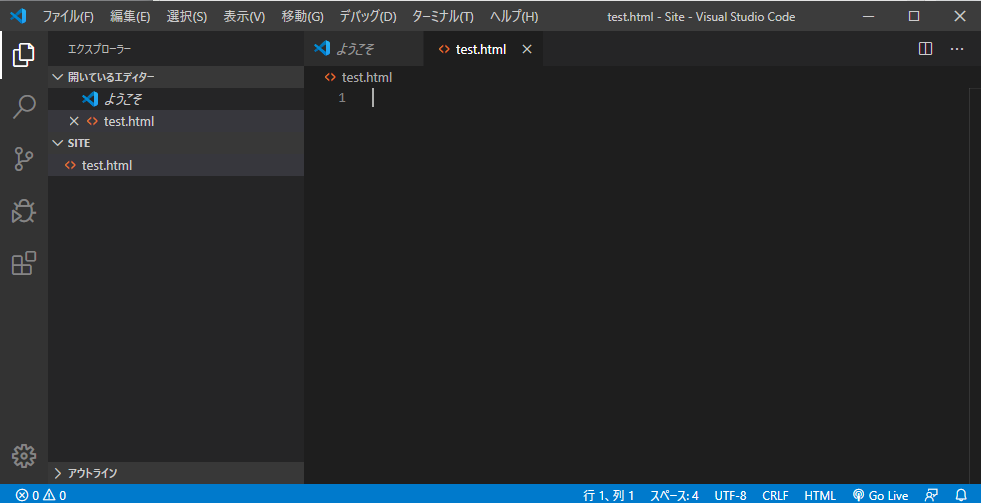Split the editor to the right
The height and width of the screenshot is (503, 981).
[x=925, y=49]
